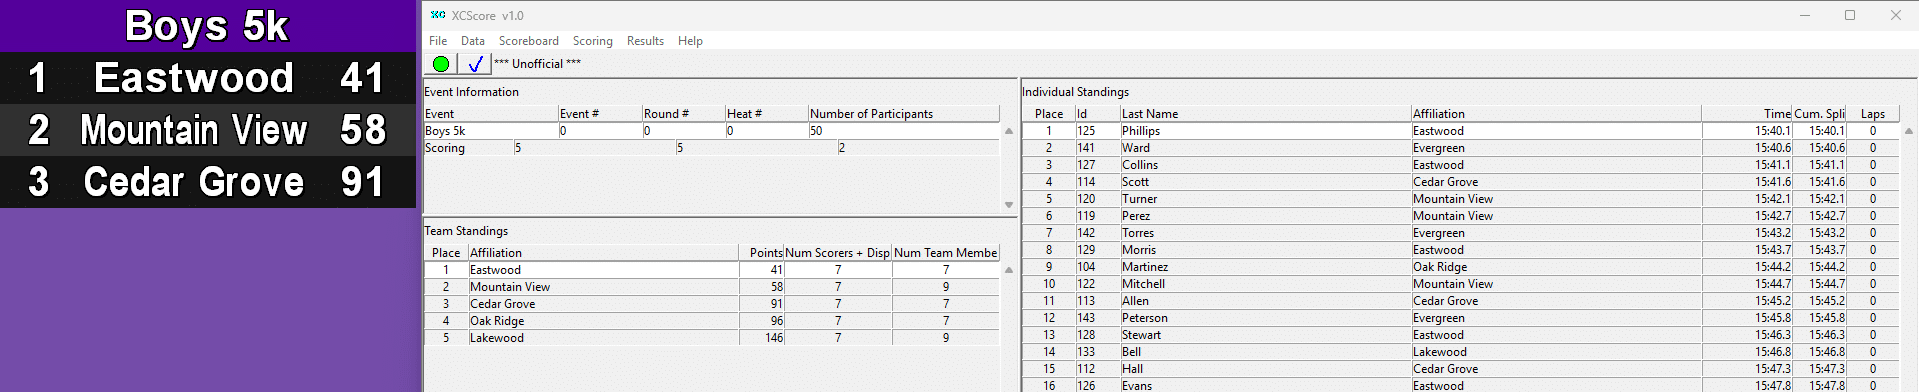Click Lakewood's 146 points cell

(762, 338)
